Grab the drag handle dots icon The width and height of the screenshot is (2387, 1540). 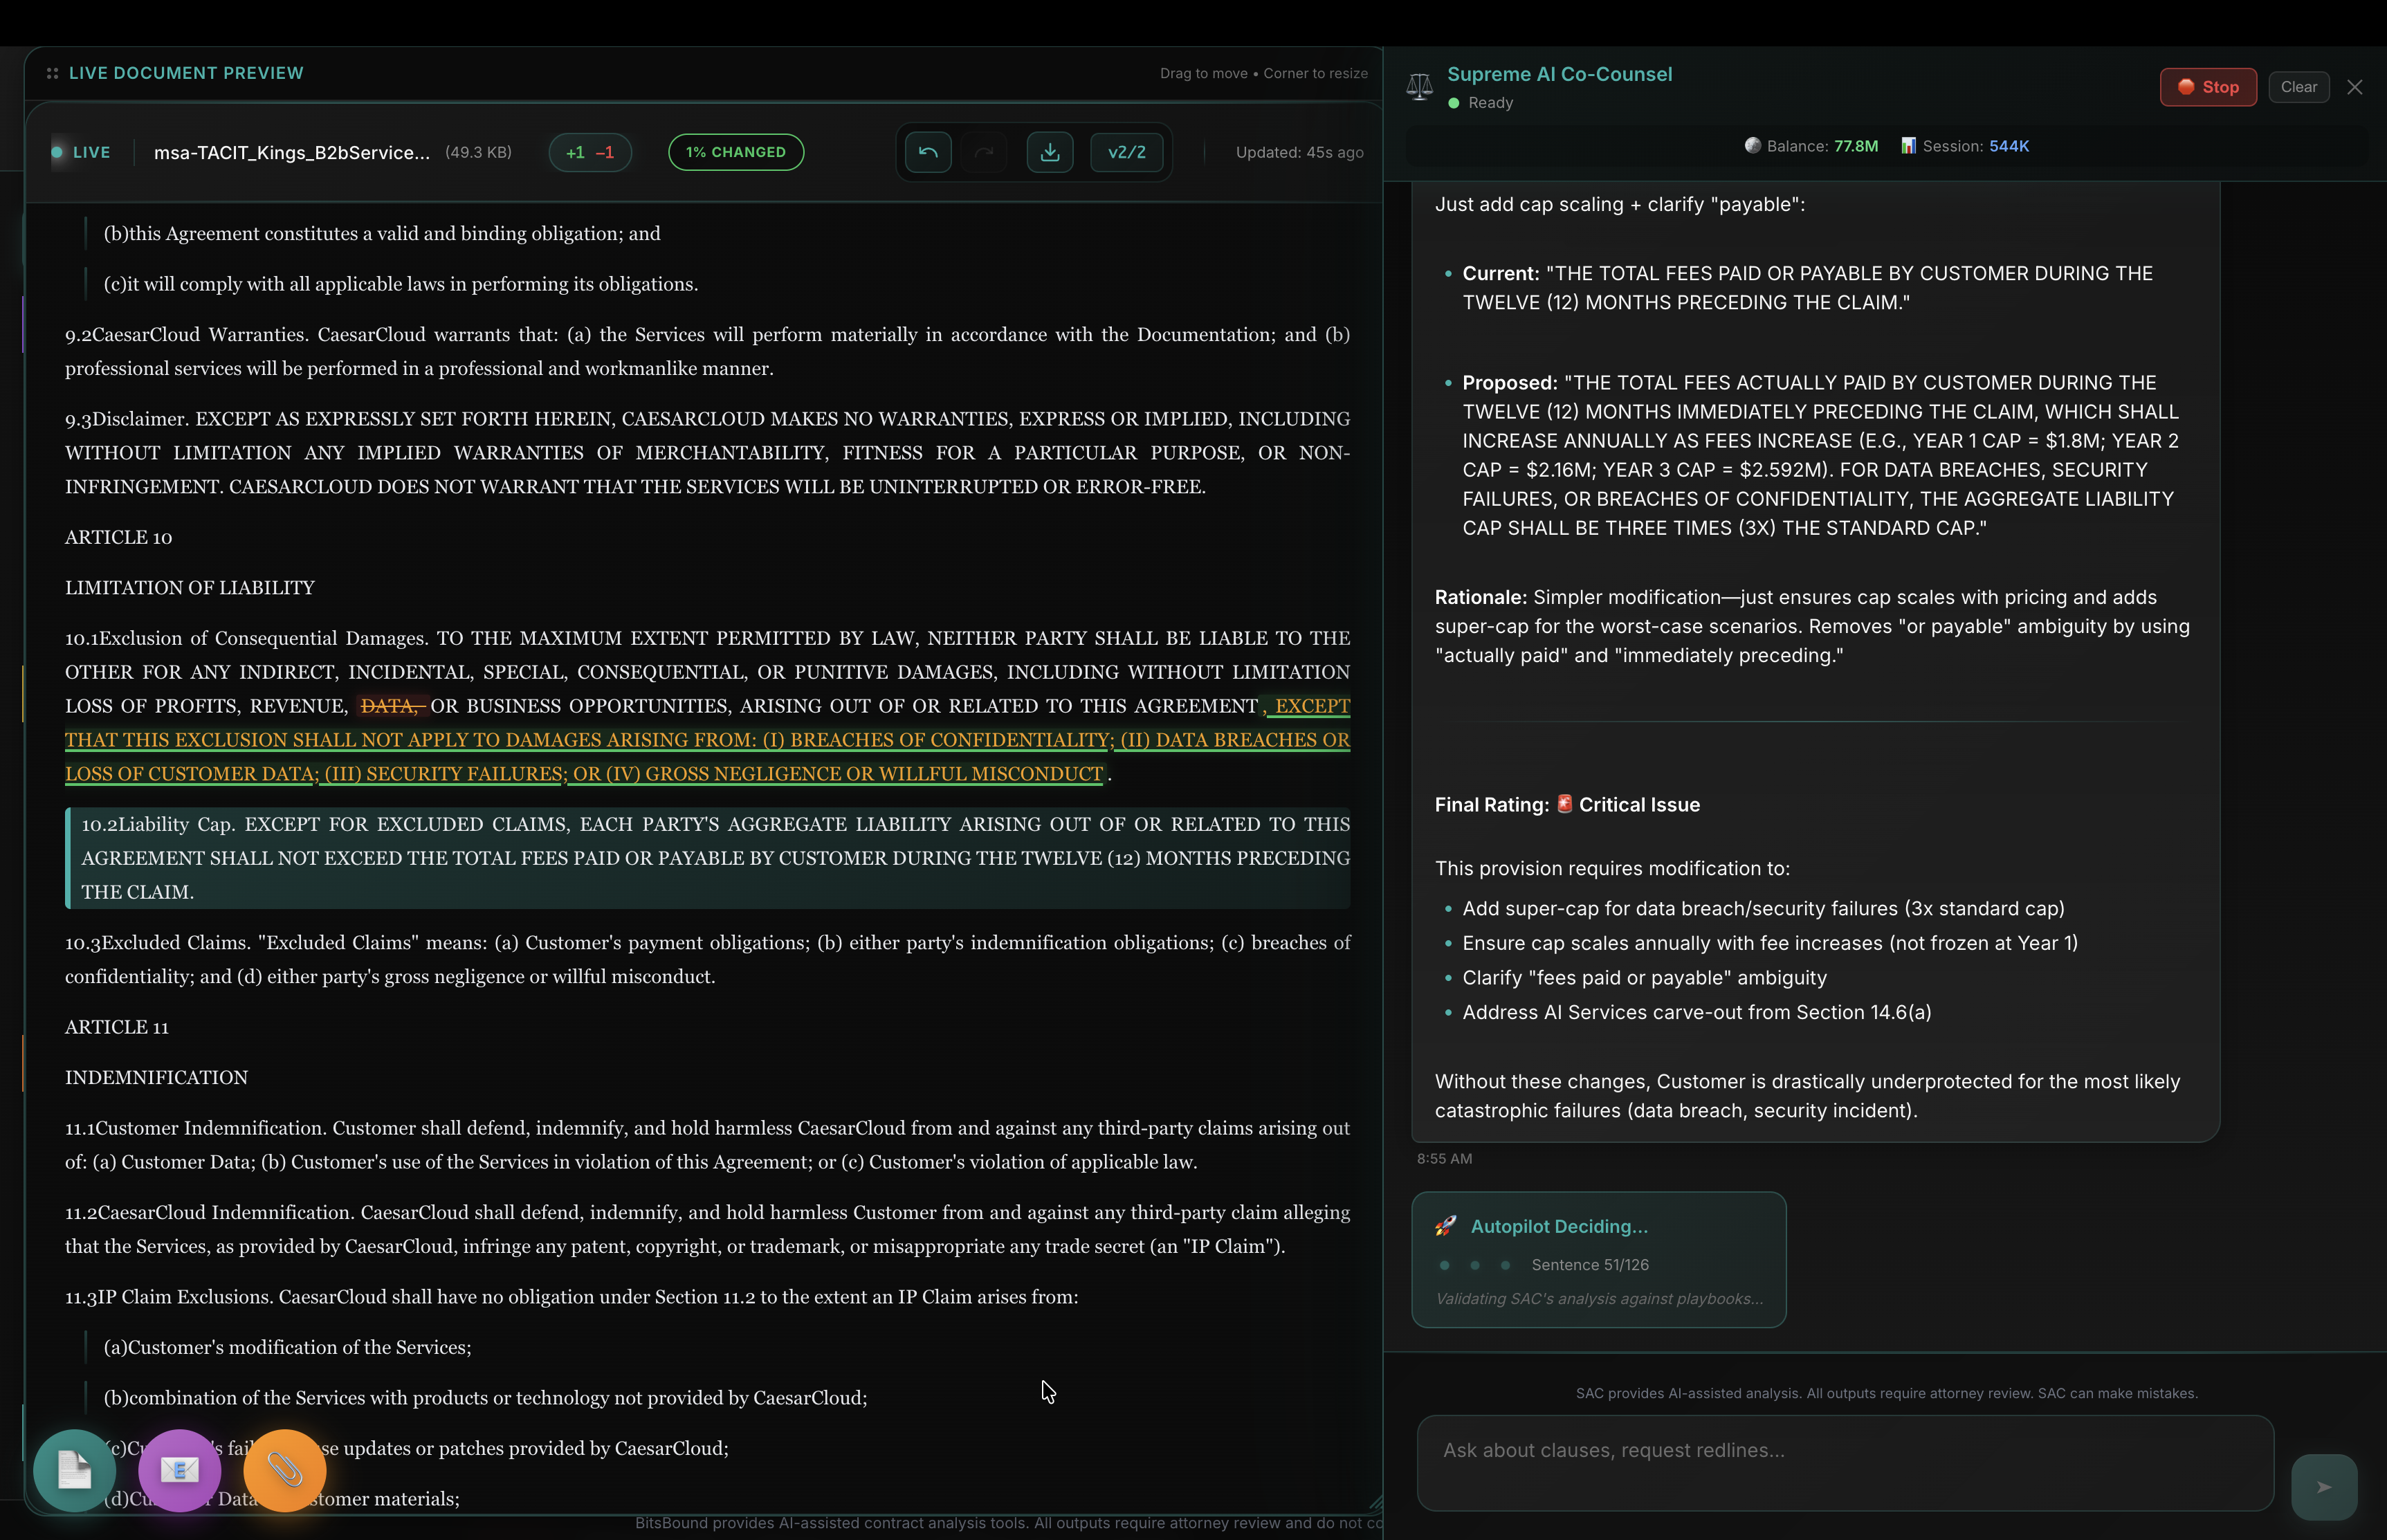point(52,73)
